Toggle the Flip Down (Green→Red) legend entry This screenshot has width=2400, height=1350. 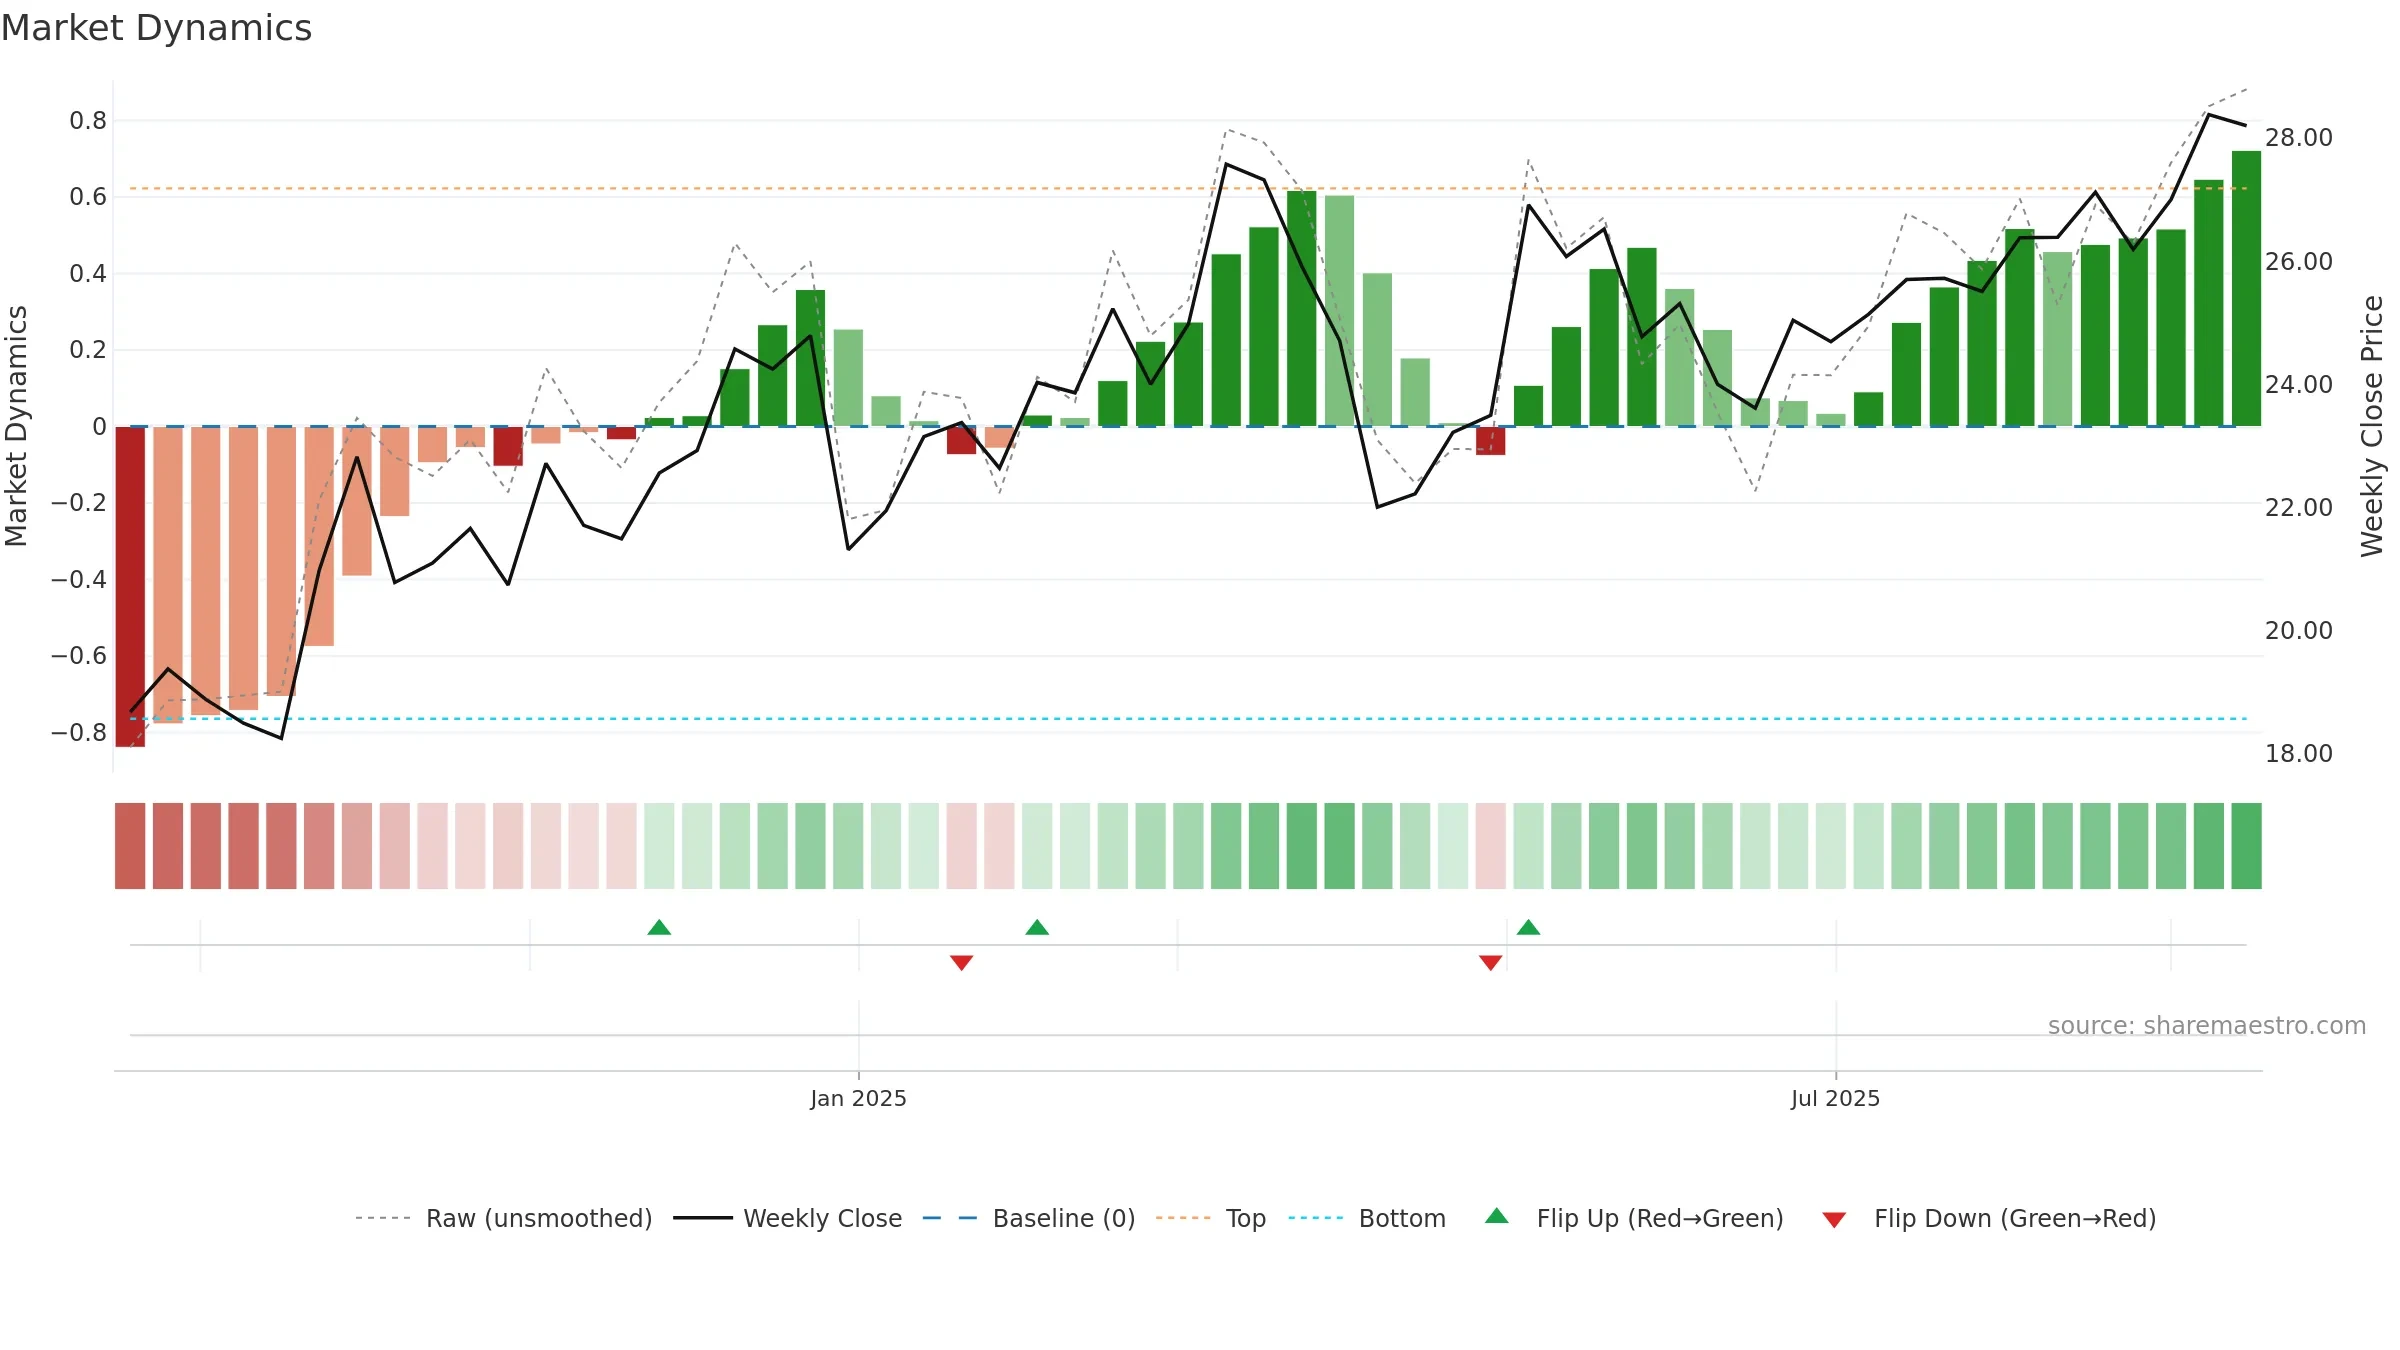tap(1989, 1218)
